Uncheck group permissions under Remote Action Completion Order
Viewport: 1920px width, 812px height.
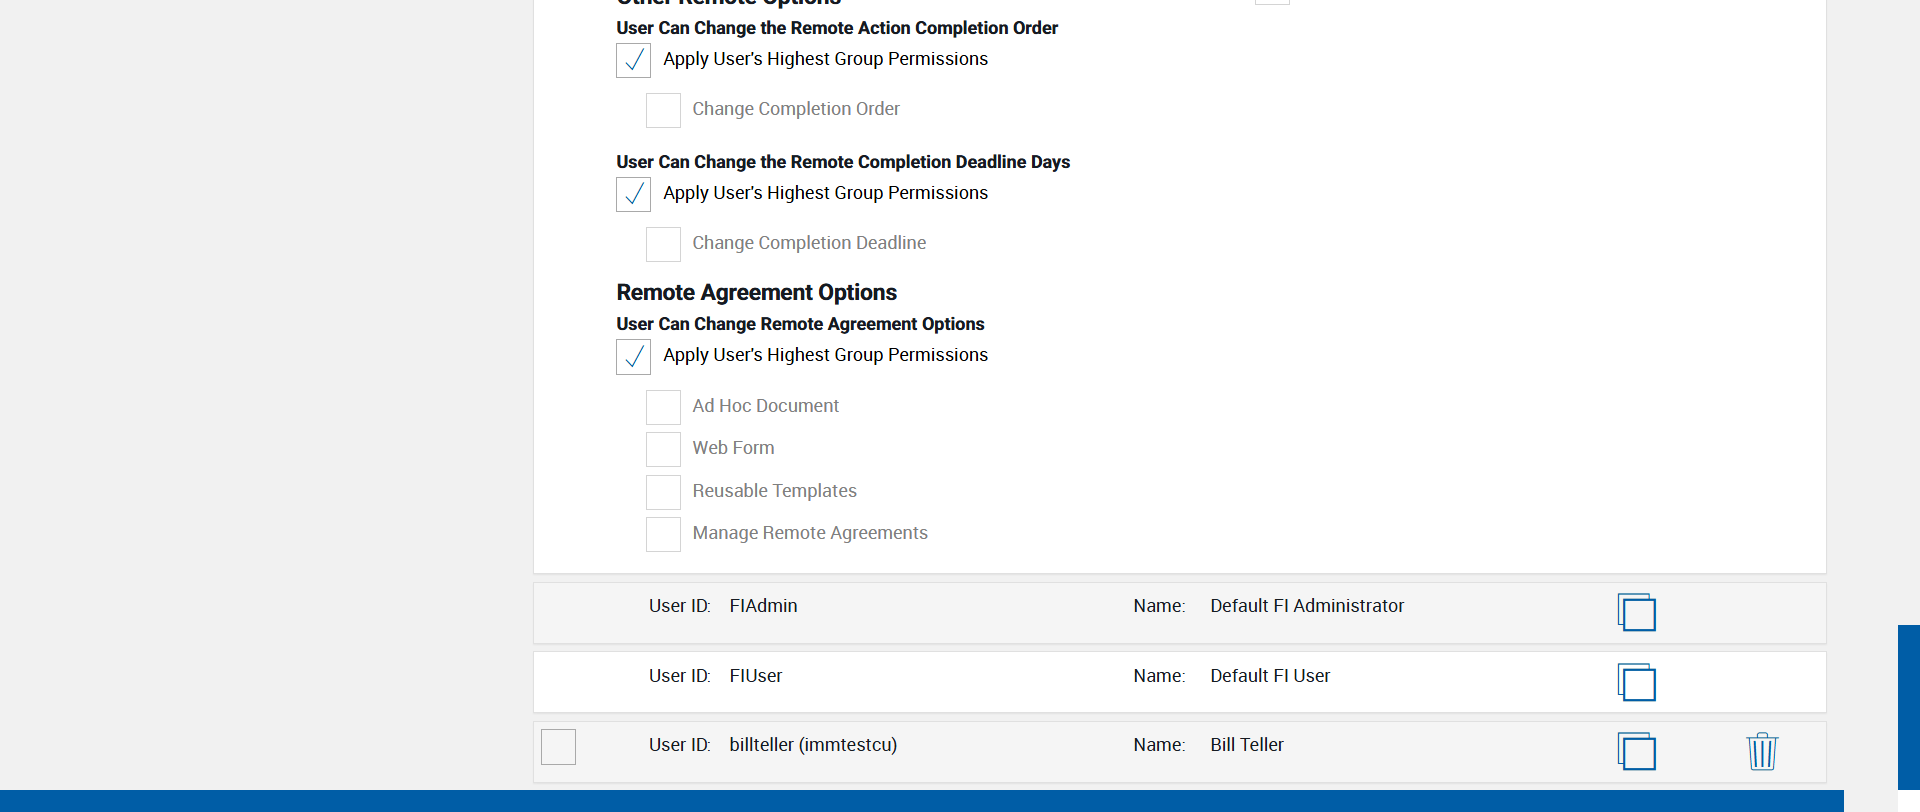tap(633, 61)
